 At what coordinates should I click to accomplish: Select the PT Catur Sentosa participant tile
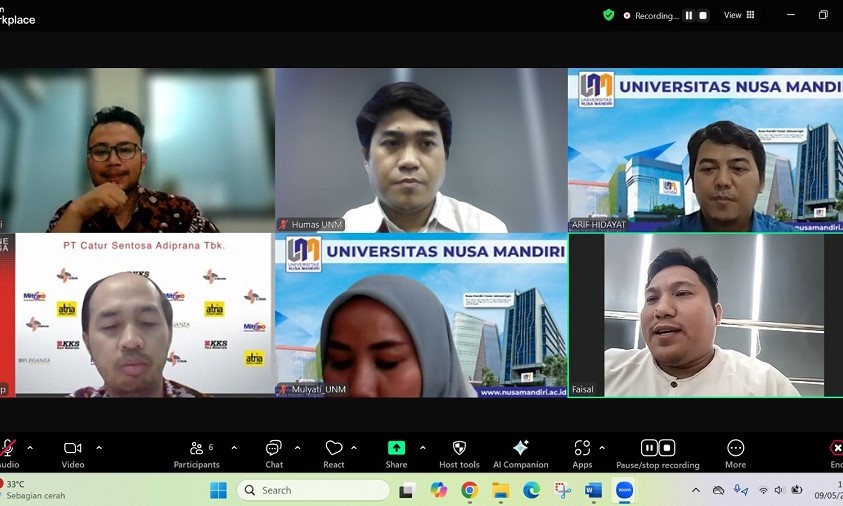(x=137, y=316)
